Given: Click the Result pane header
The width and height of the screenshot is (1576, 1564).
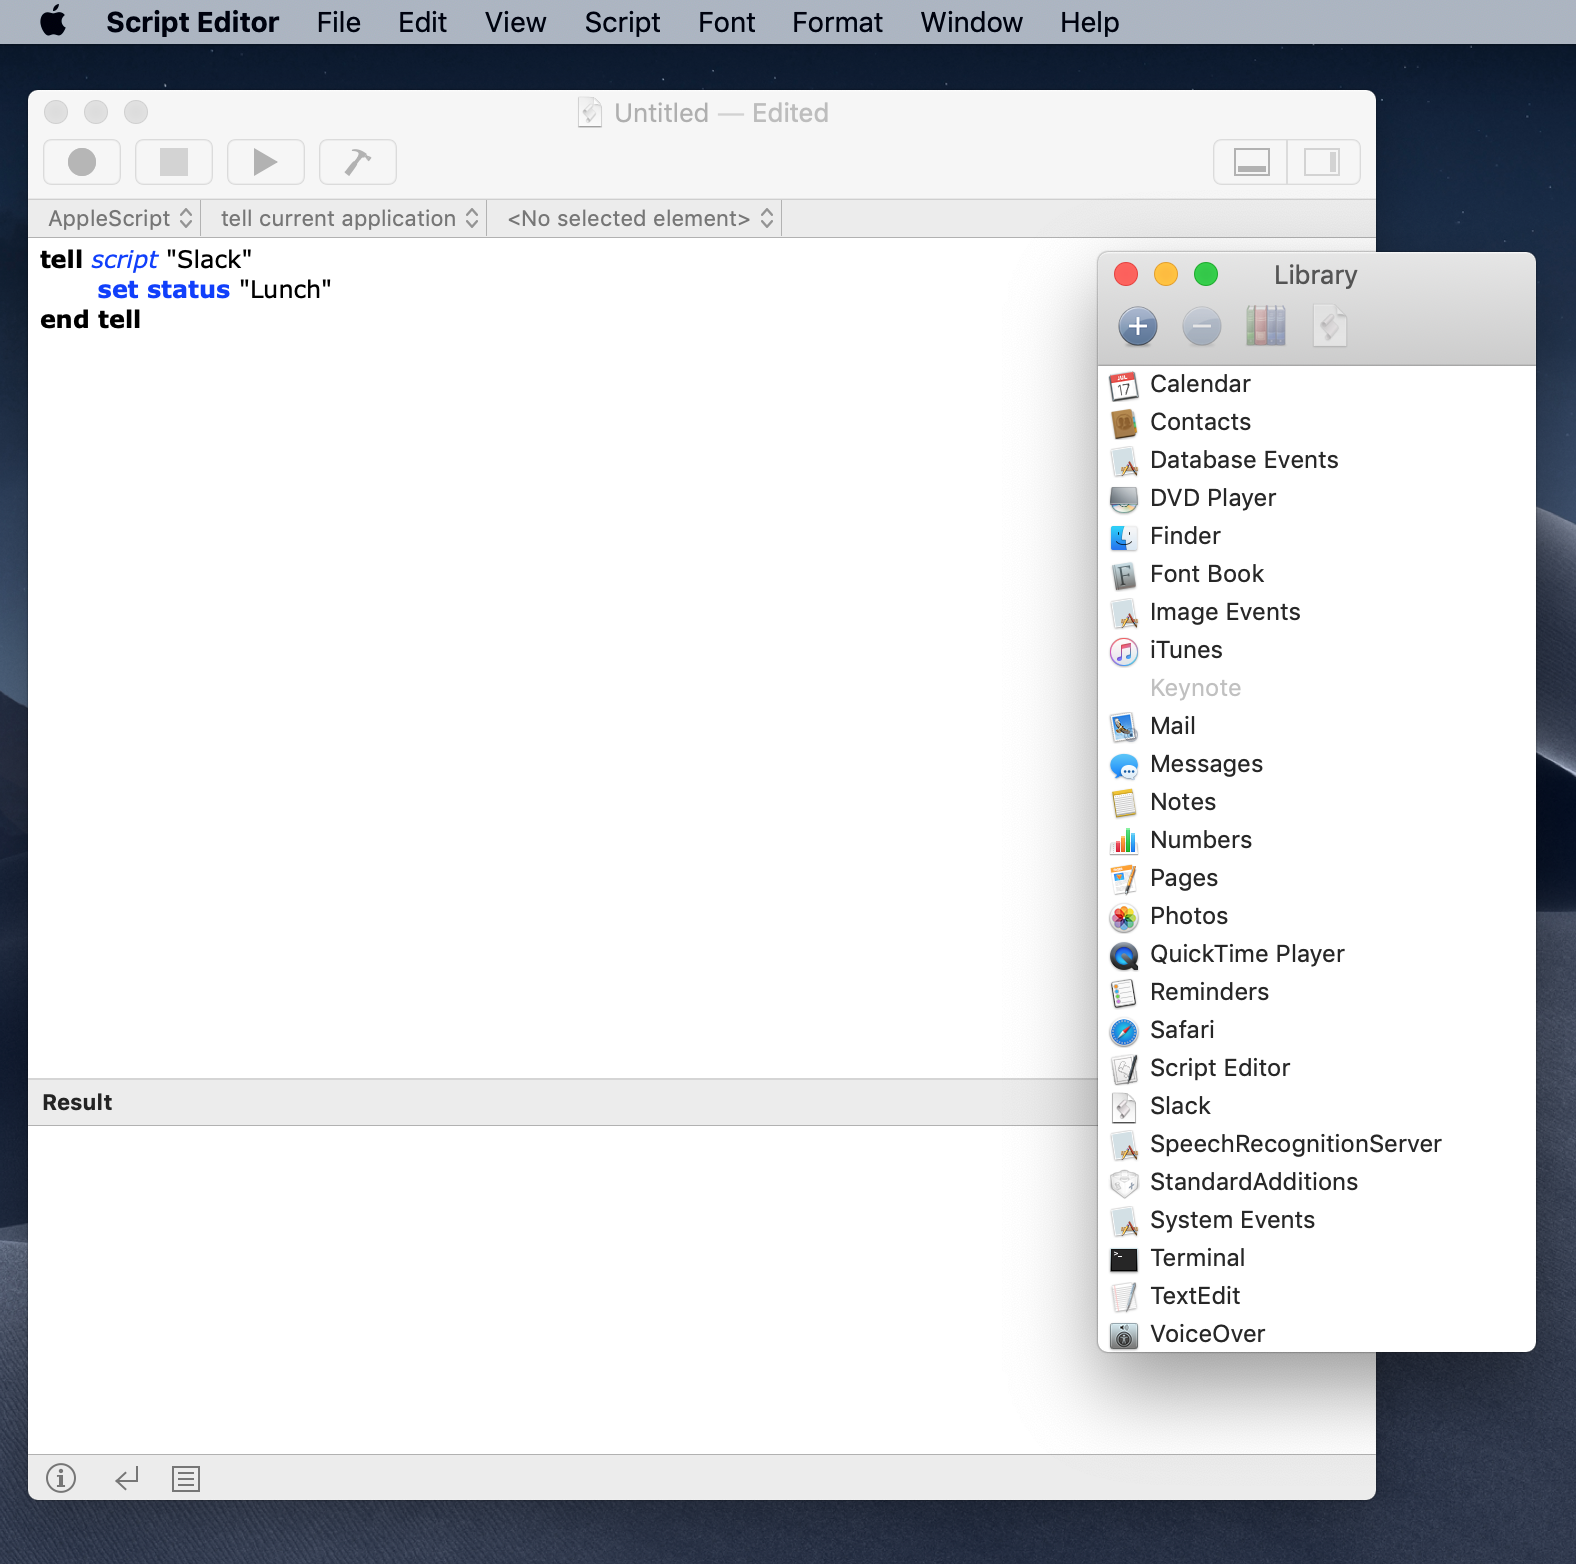Looking at the screenshot, I should pyautogui.click(x=563, y=1102).
